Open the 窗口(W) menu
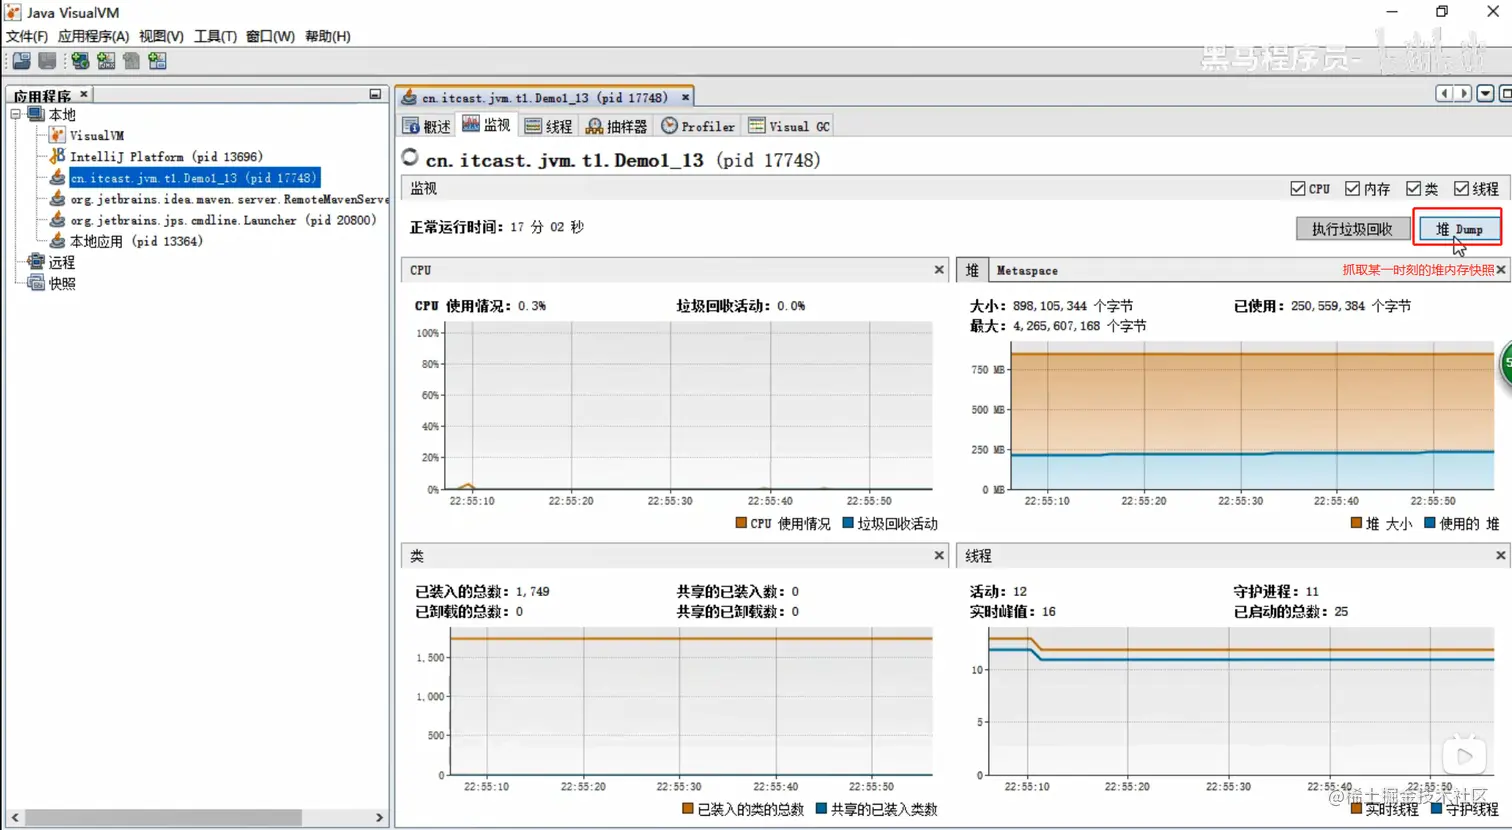The width and height of the screenshot is (1512, 830). 270,36
